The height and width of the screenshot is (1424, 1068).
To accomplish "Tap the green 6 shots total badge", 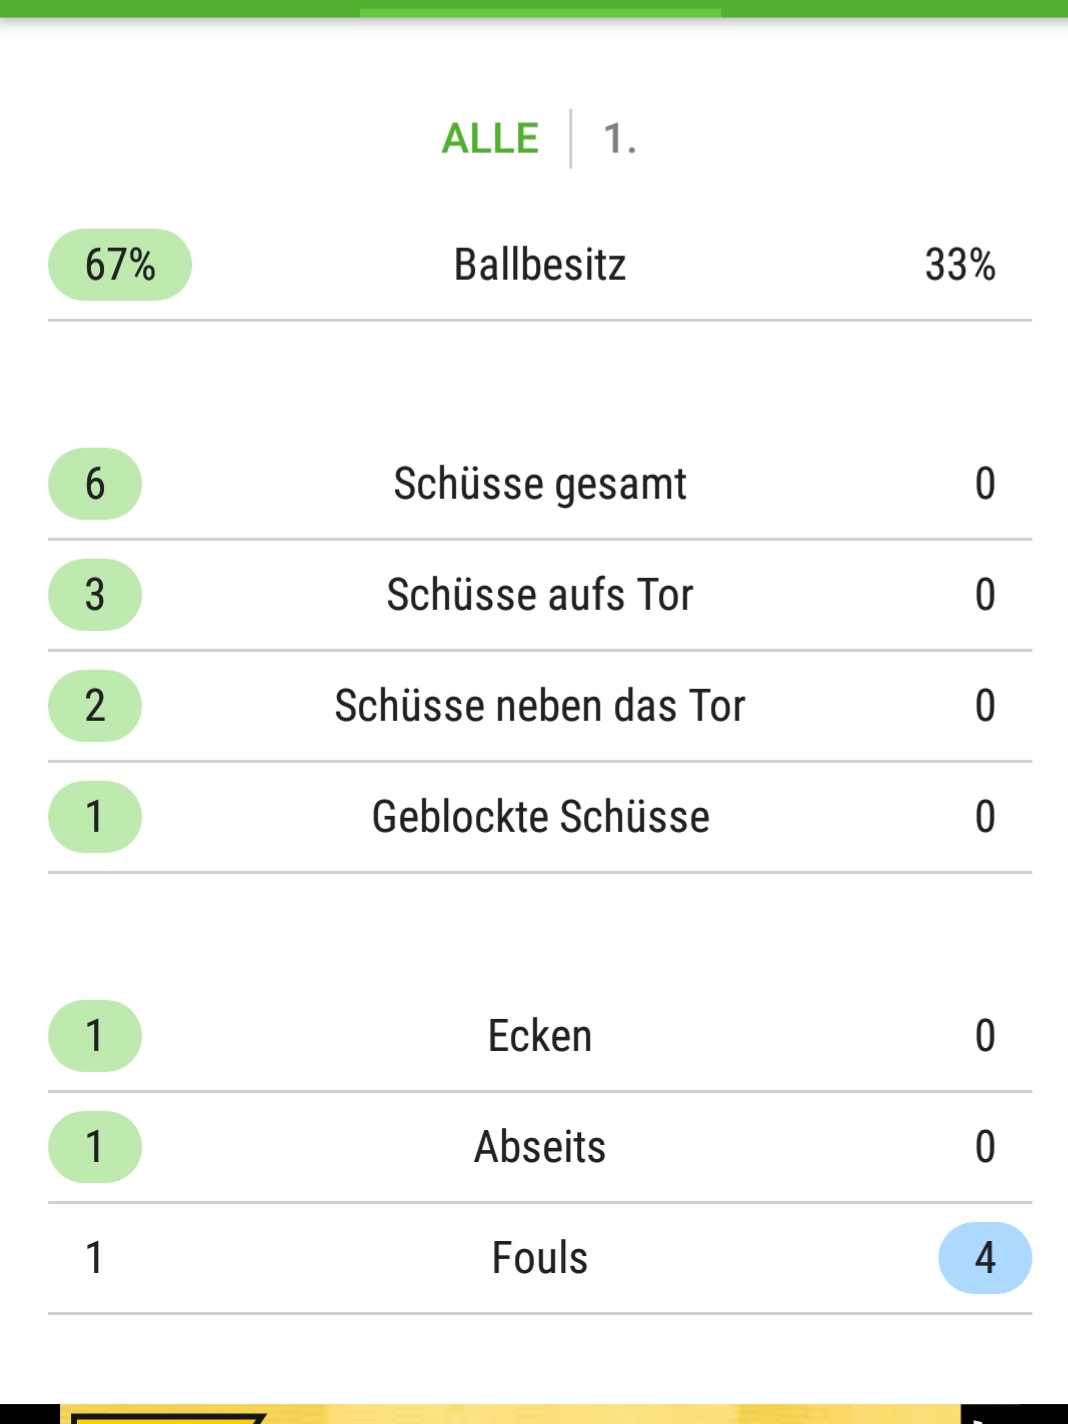I will 95,484.
